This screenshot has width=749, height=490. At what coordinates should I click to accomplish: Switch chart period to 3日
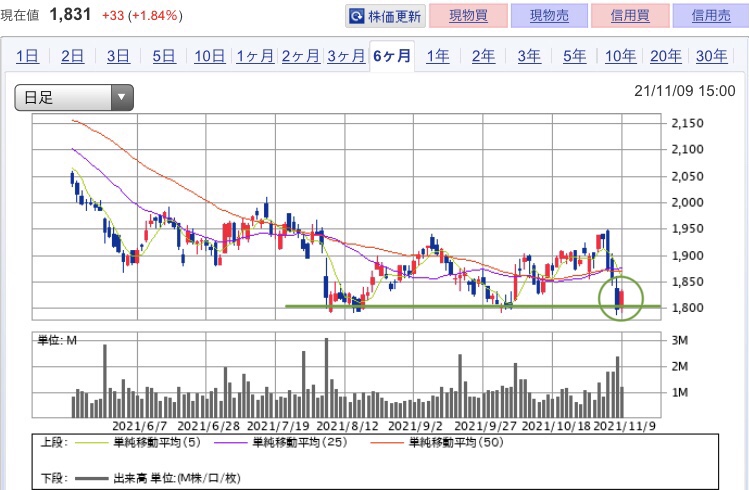tap(118, 56)
